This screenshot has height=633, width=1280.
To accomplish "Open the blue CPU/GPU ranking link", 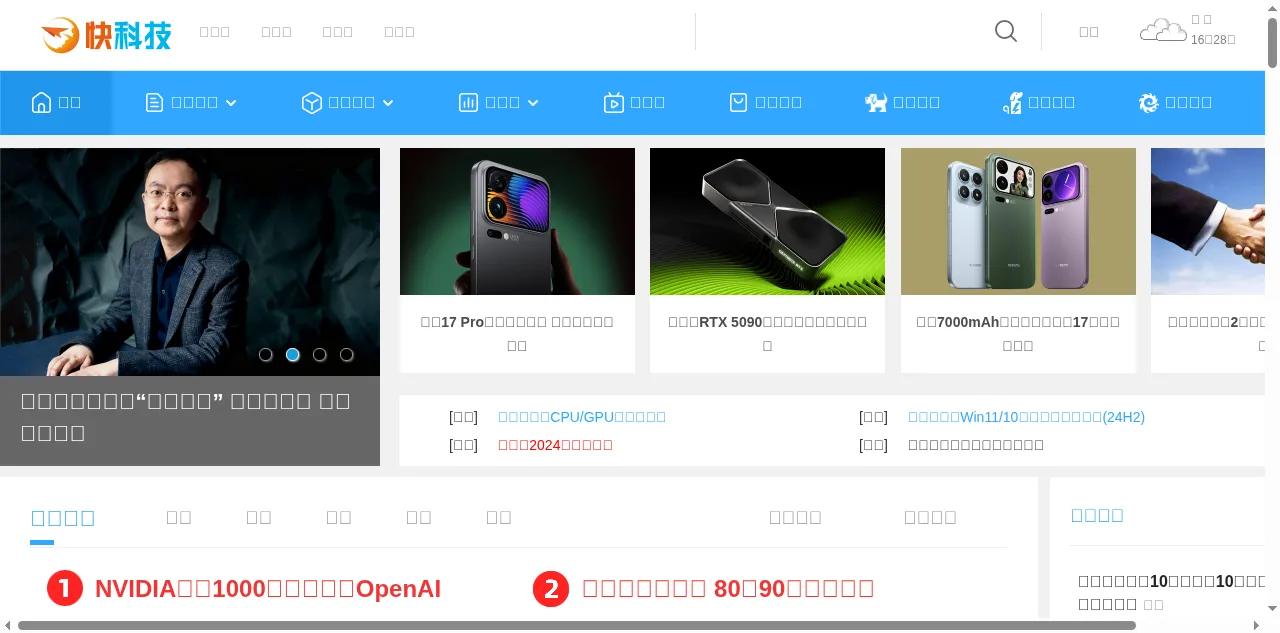I will tap(582, 417).
